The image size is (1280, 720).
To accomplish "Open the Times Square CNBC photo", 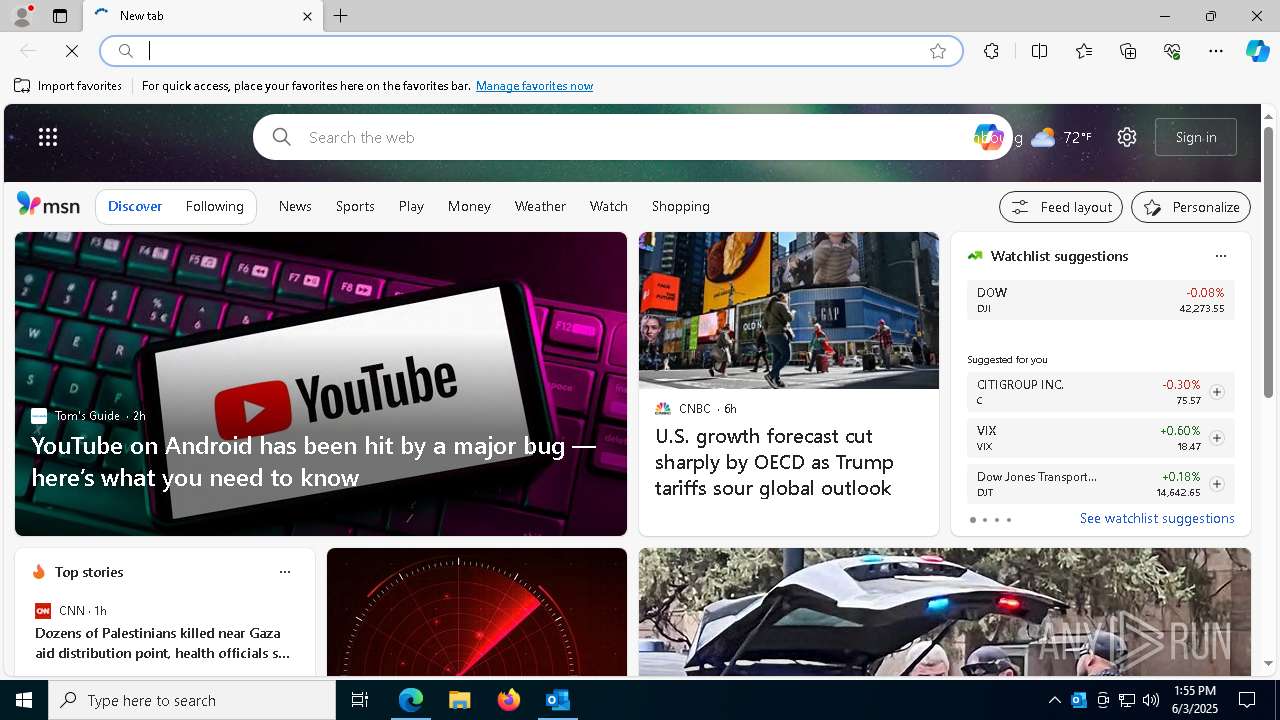I will 789,310.
